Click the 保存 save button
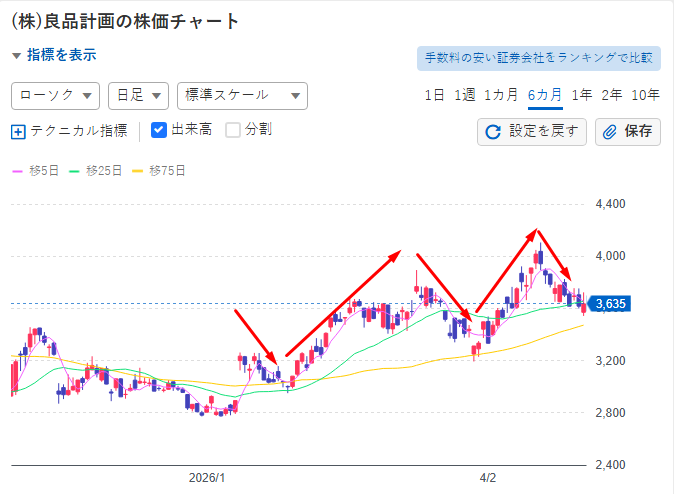Viewport: 674px width, 494px height. [x=628, y=132]
